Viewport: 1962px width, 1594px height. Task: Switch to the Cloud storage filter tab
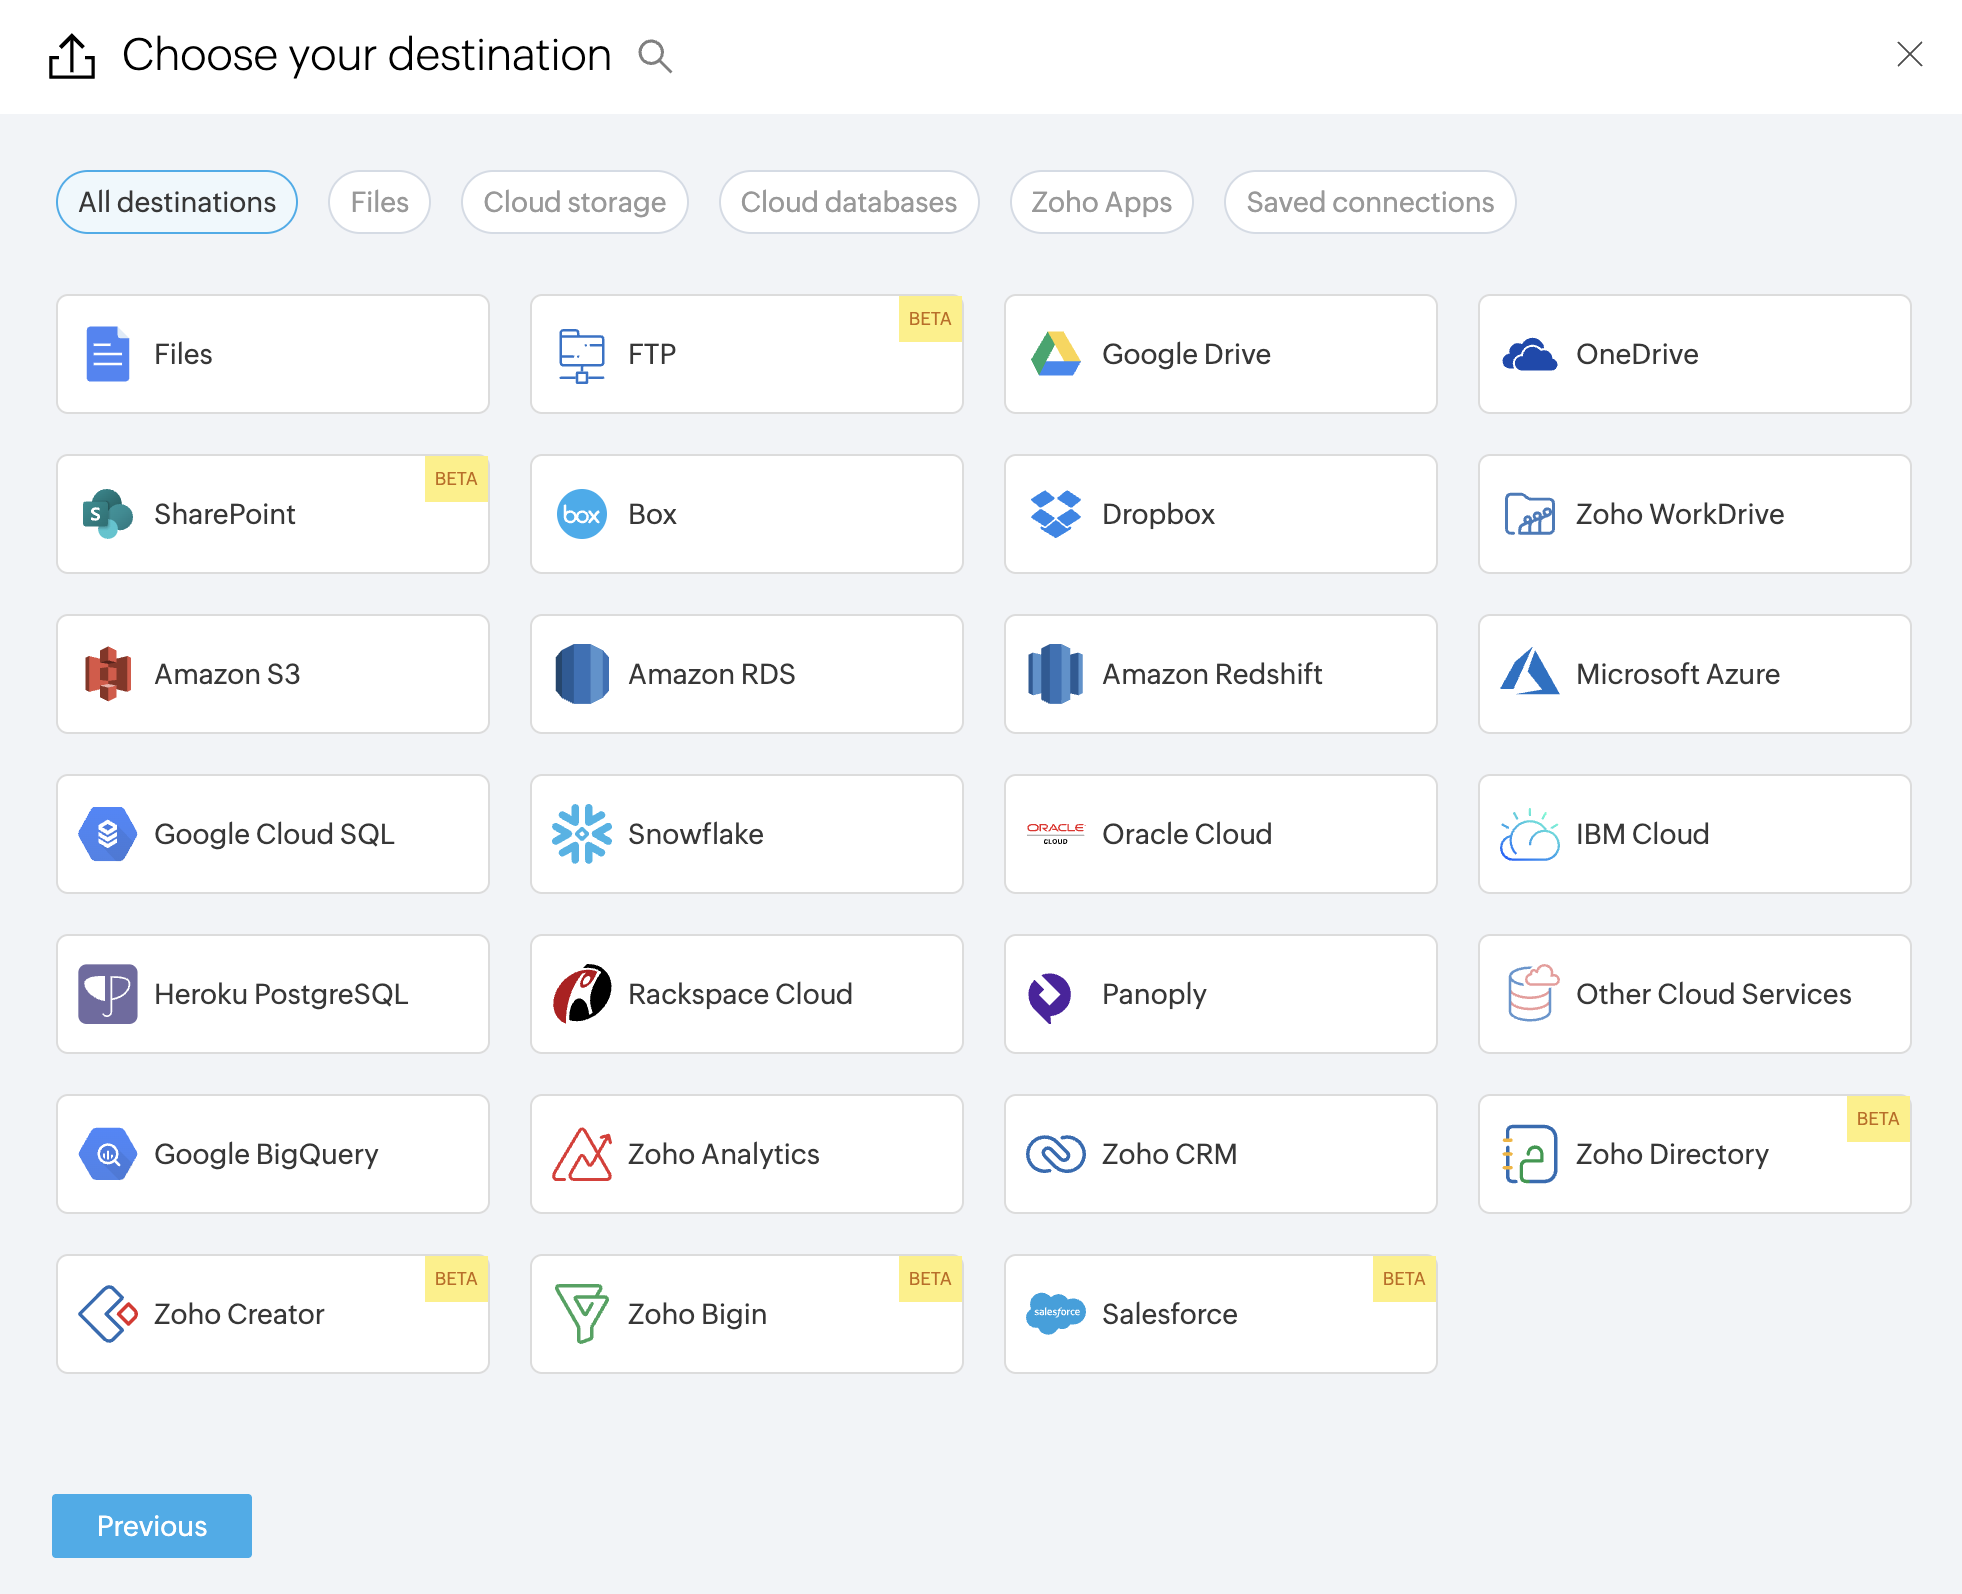(574, 202)
